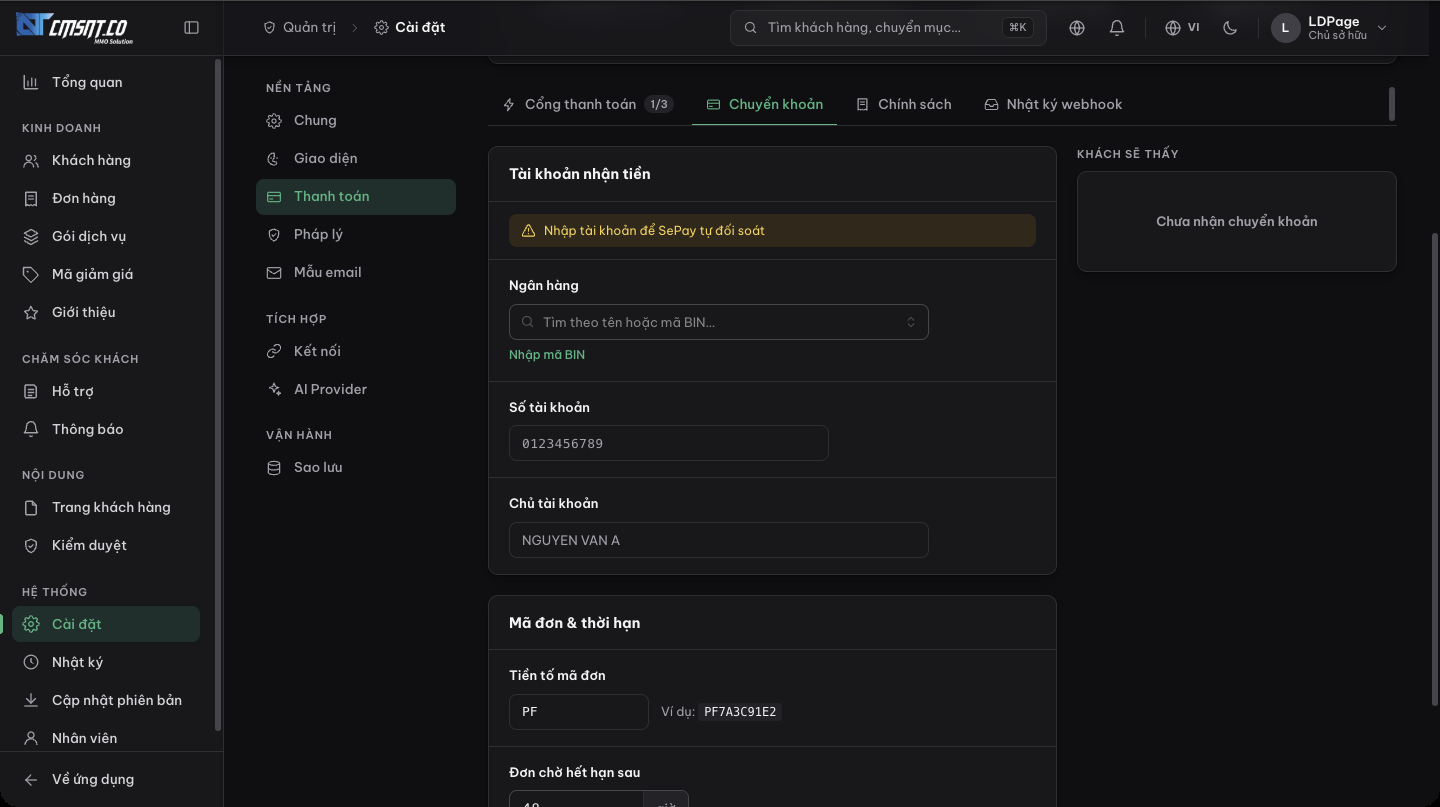
Task: Go back via Về ứng dụng
Action: 106,779
